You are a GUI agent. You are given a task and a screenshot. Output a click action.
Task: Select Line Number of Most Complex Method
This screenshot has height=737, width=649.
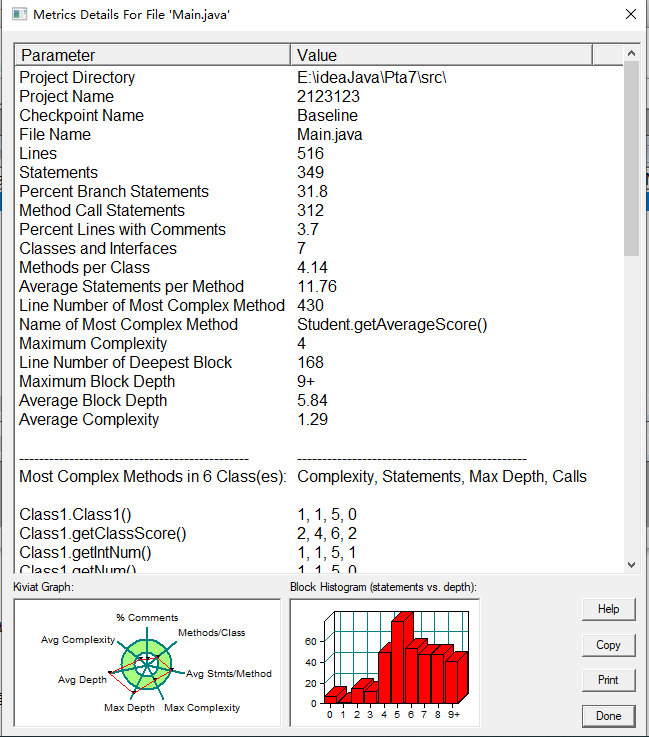[x=319, y=306]
